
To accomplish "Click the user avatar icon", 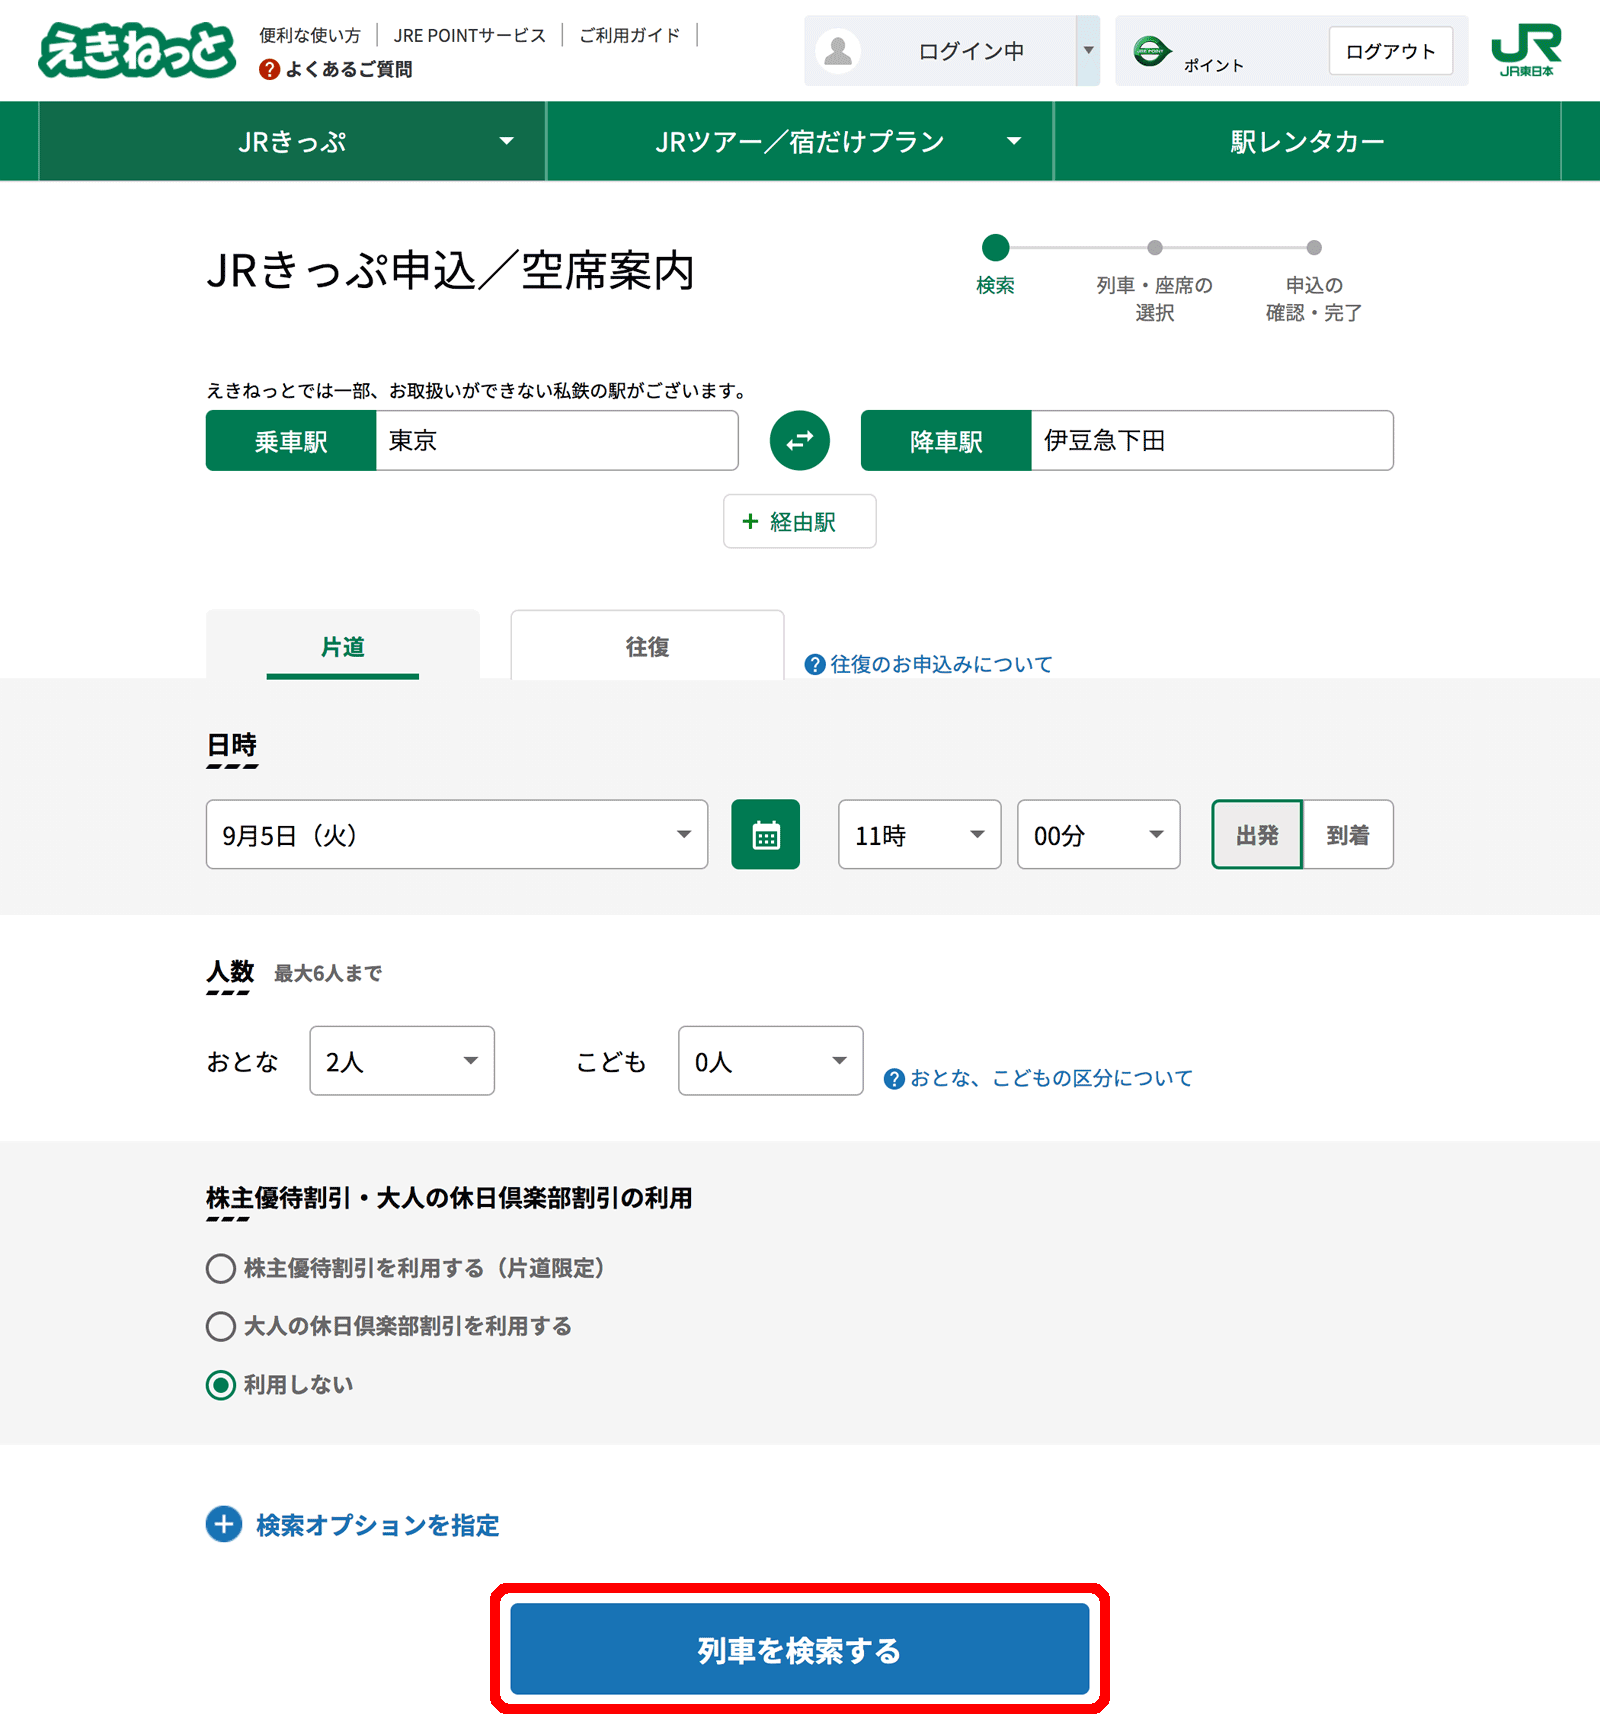I will 839,51.
